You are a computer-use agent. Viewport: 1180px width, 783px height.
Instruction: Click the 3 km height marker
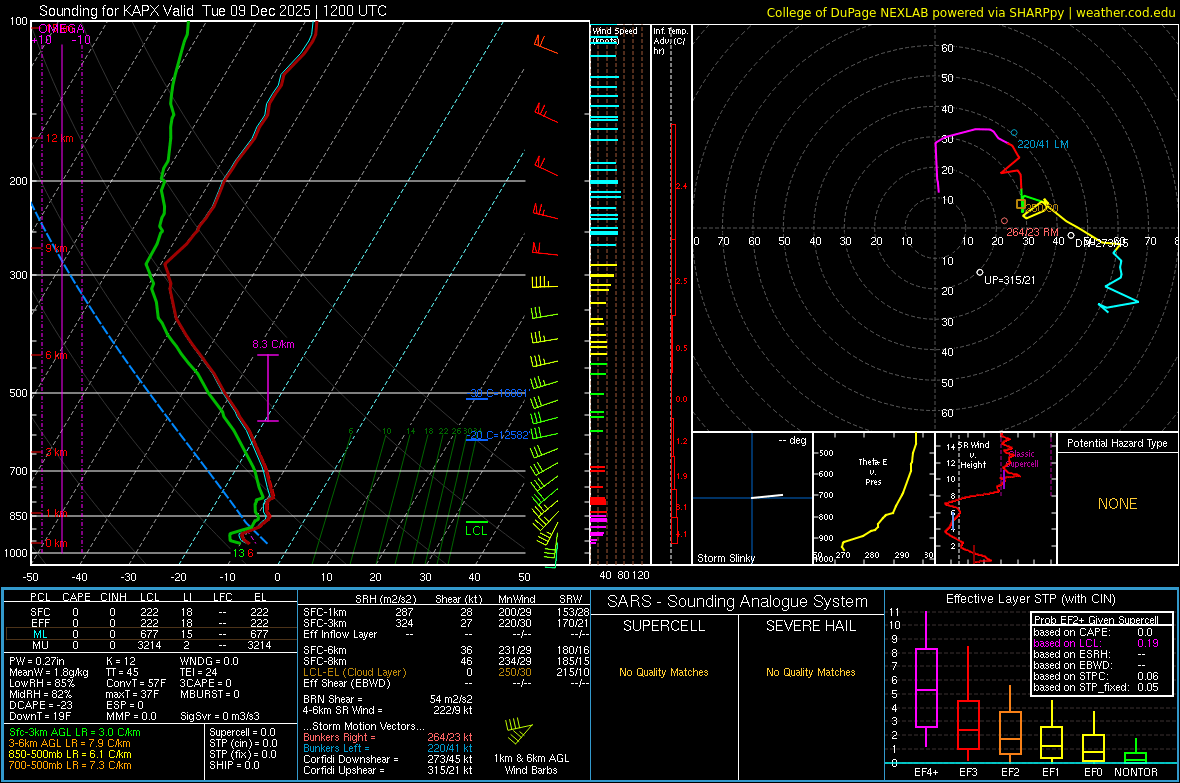click(56, 452)
